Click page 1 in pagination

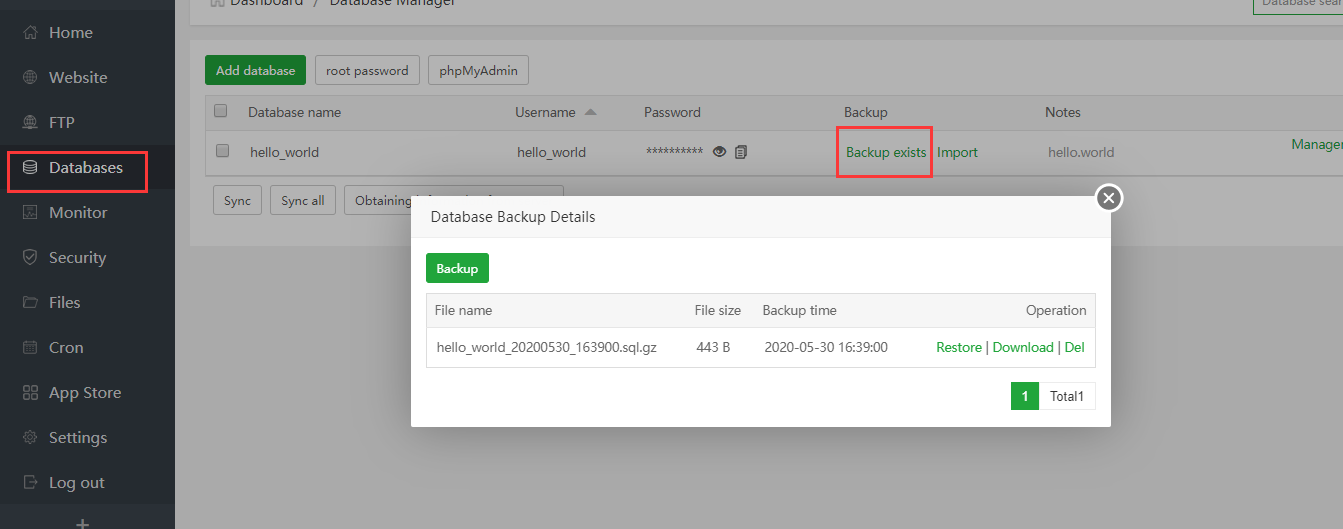(1025, 396)
